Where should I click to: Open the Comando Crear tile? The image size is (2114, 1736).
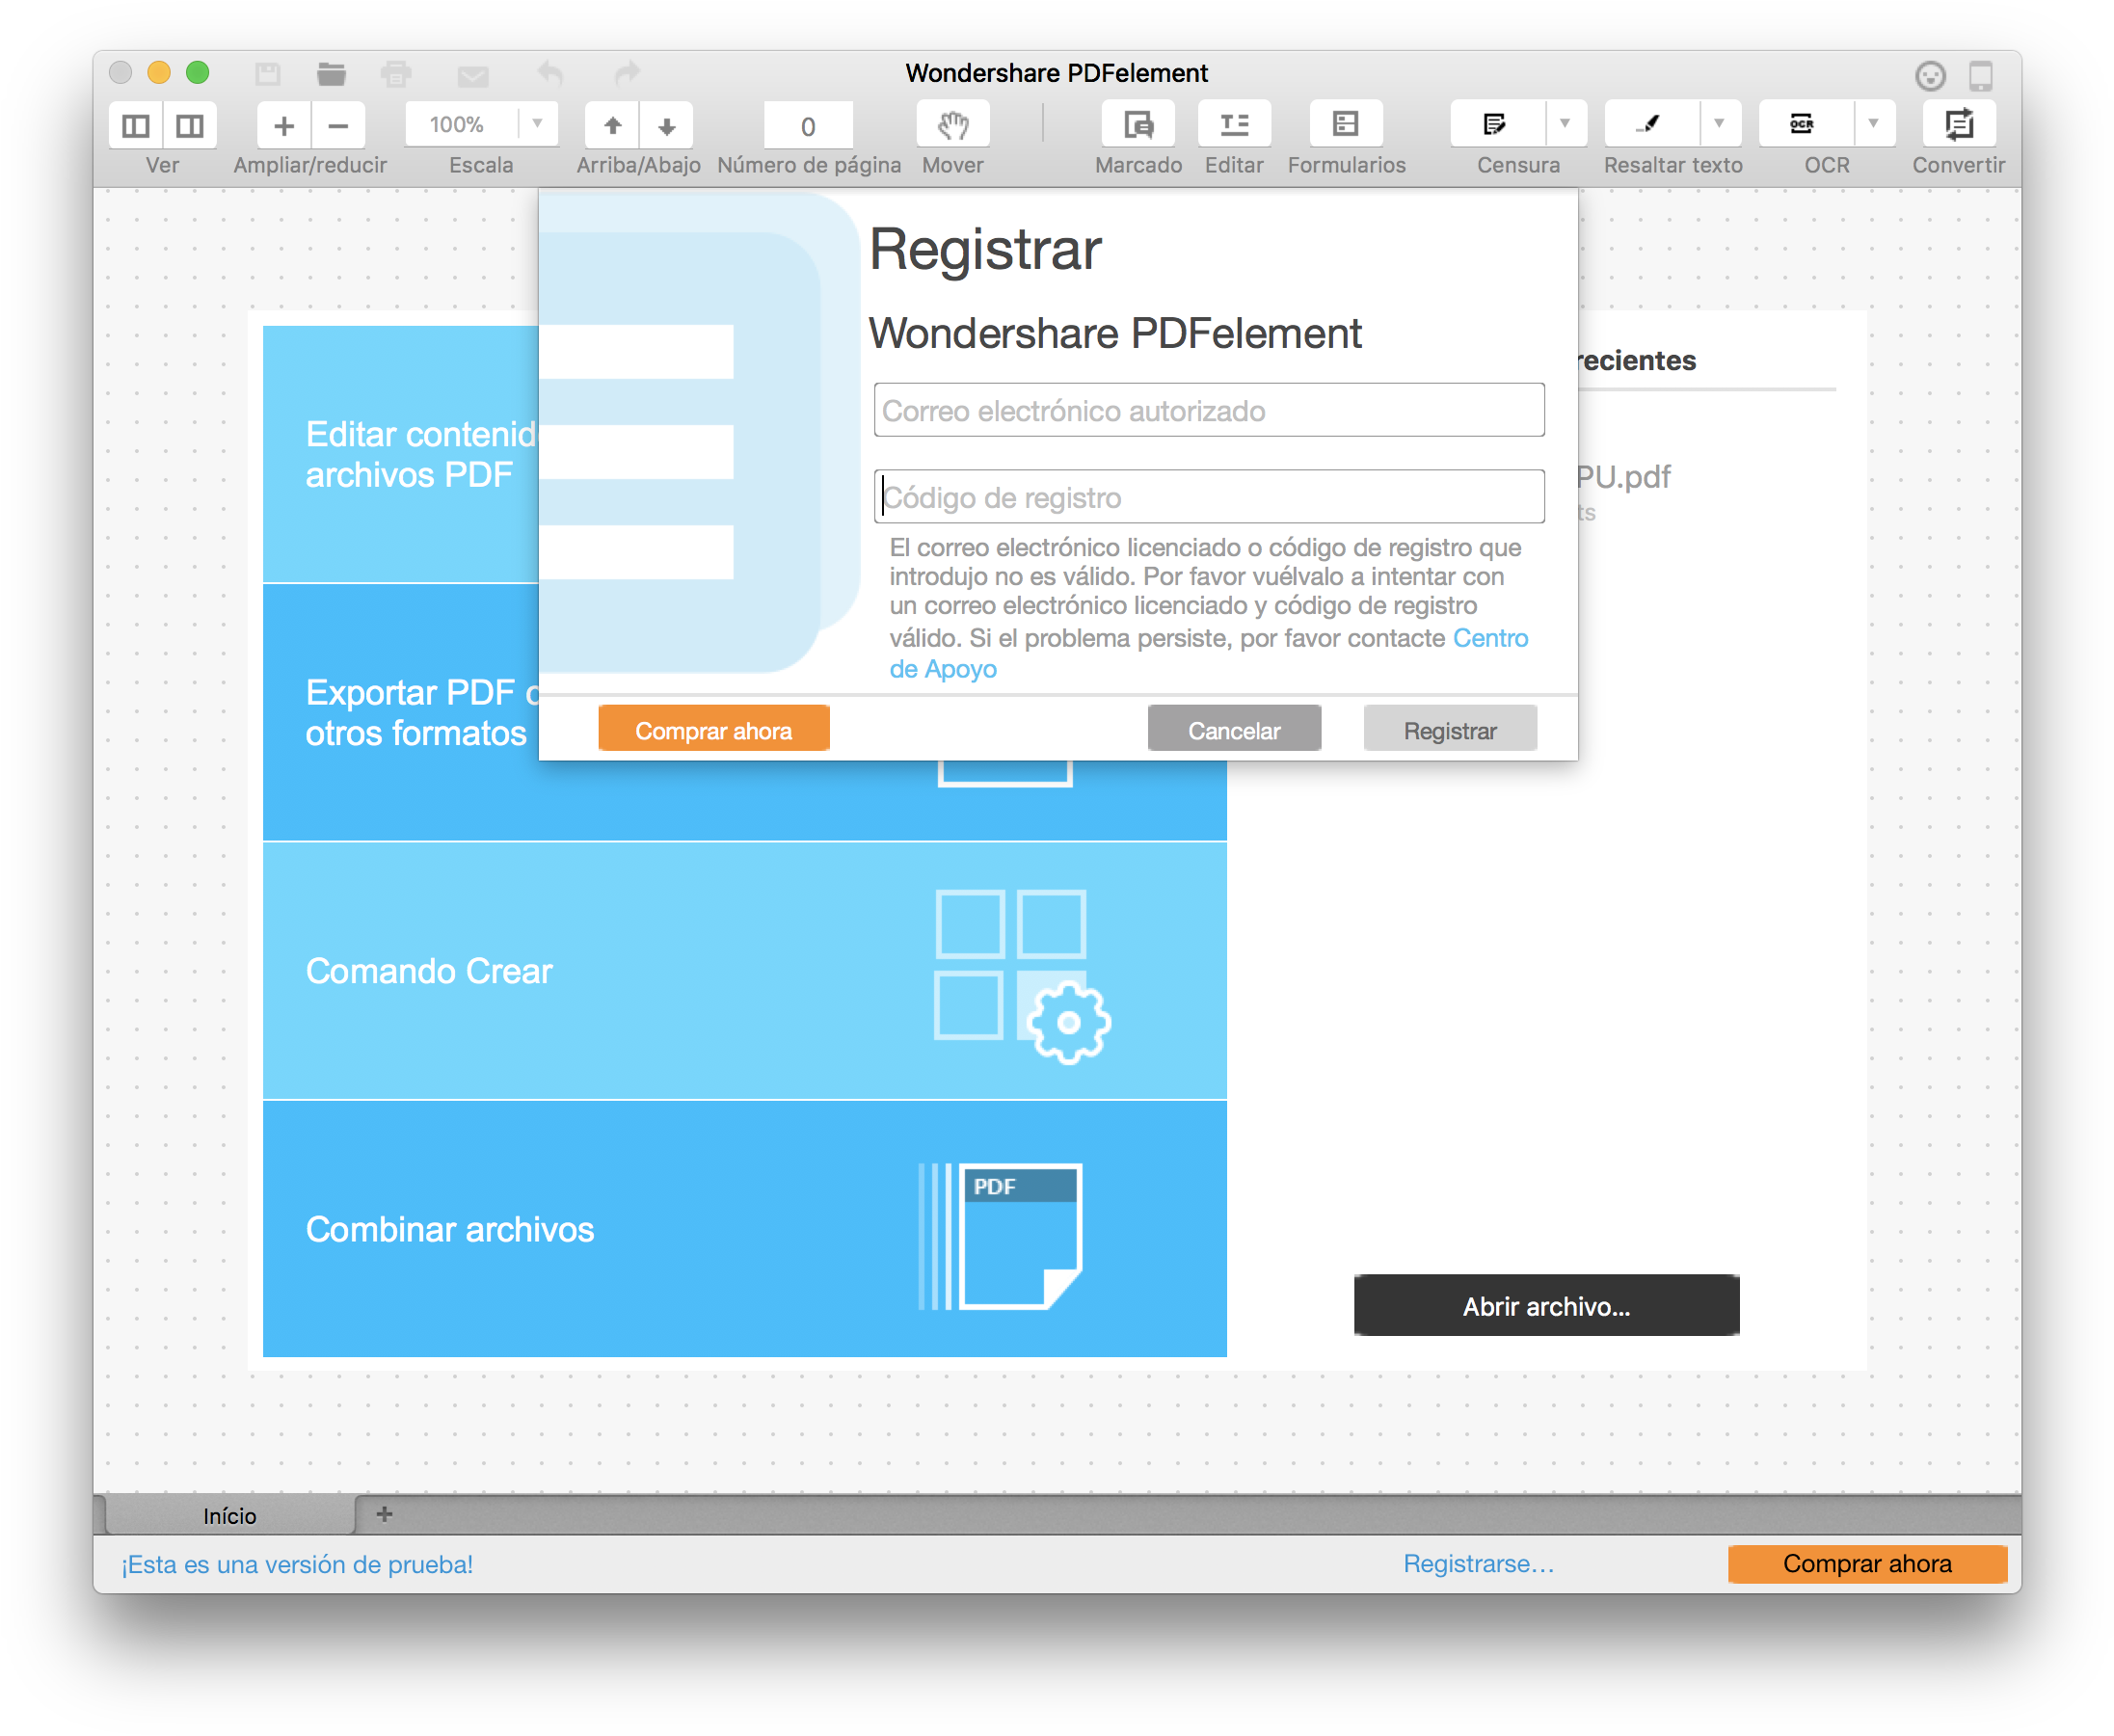point(744,970)
